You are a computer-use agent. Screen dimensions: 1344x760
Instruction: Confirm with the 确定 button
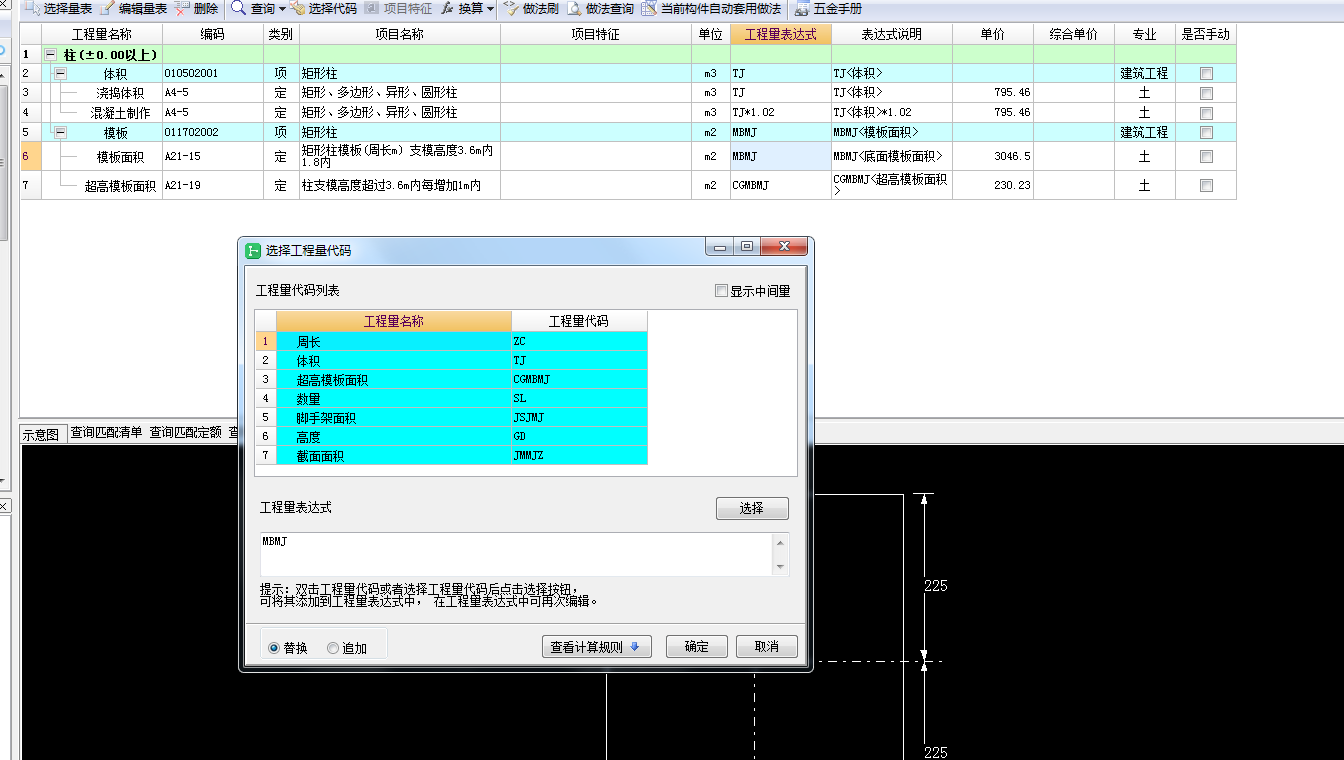pyautogui.click(x=696, y=647)
